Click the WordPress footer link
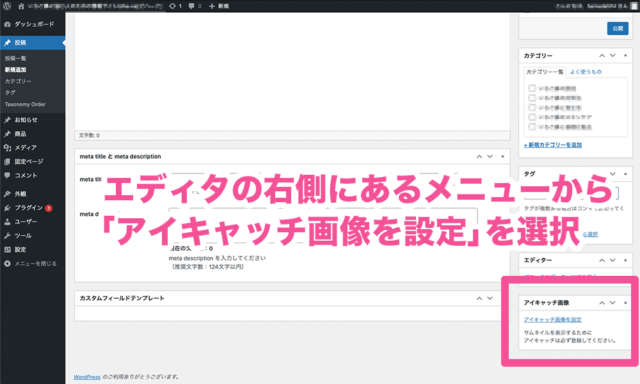The height and width of the screenshot is (384, 640). [x=87, y=377]
